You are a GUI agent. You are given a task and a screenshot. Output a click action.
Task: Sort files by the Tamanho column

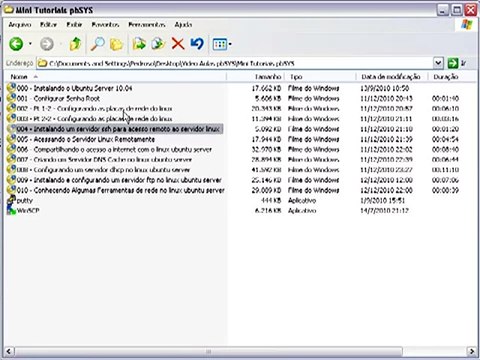click(256, 77)
